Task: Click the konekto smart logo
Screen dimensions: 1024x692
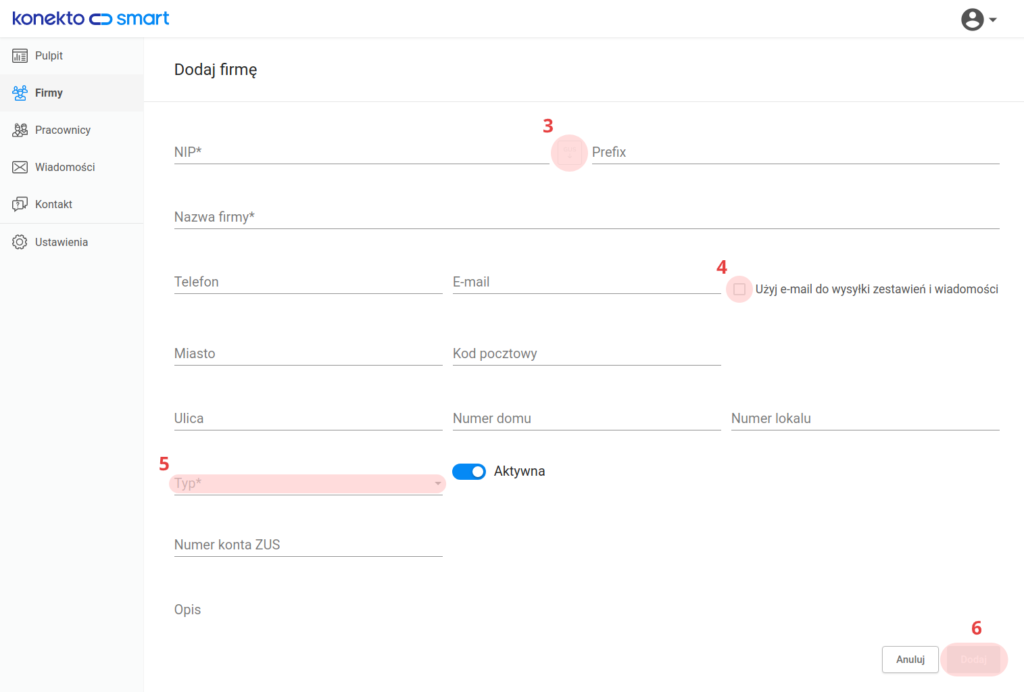Action: 91,18
